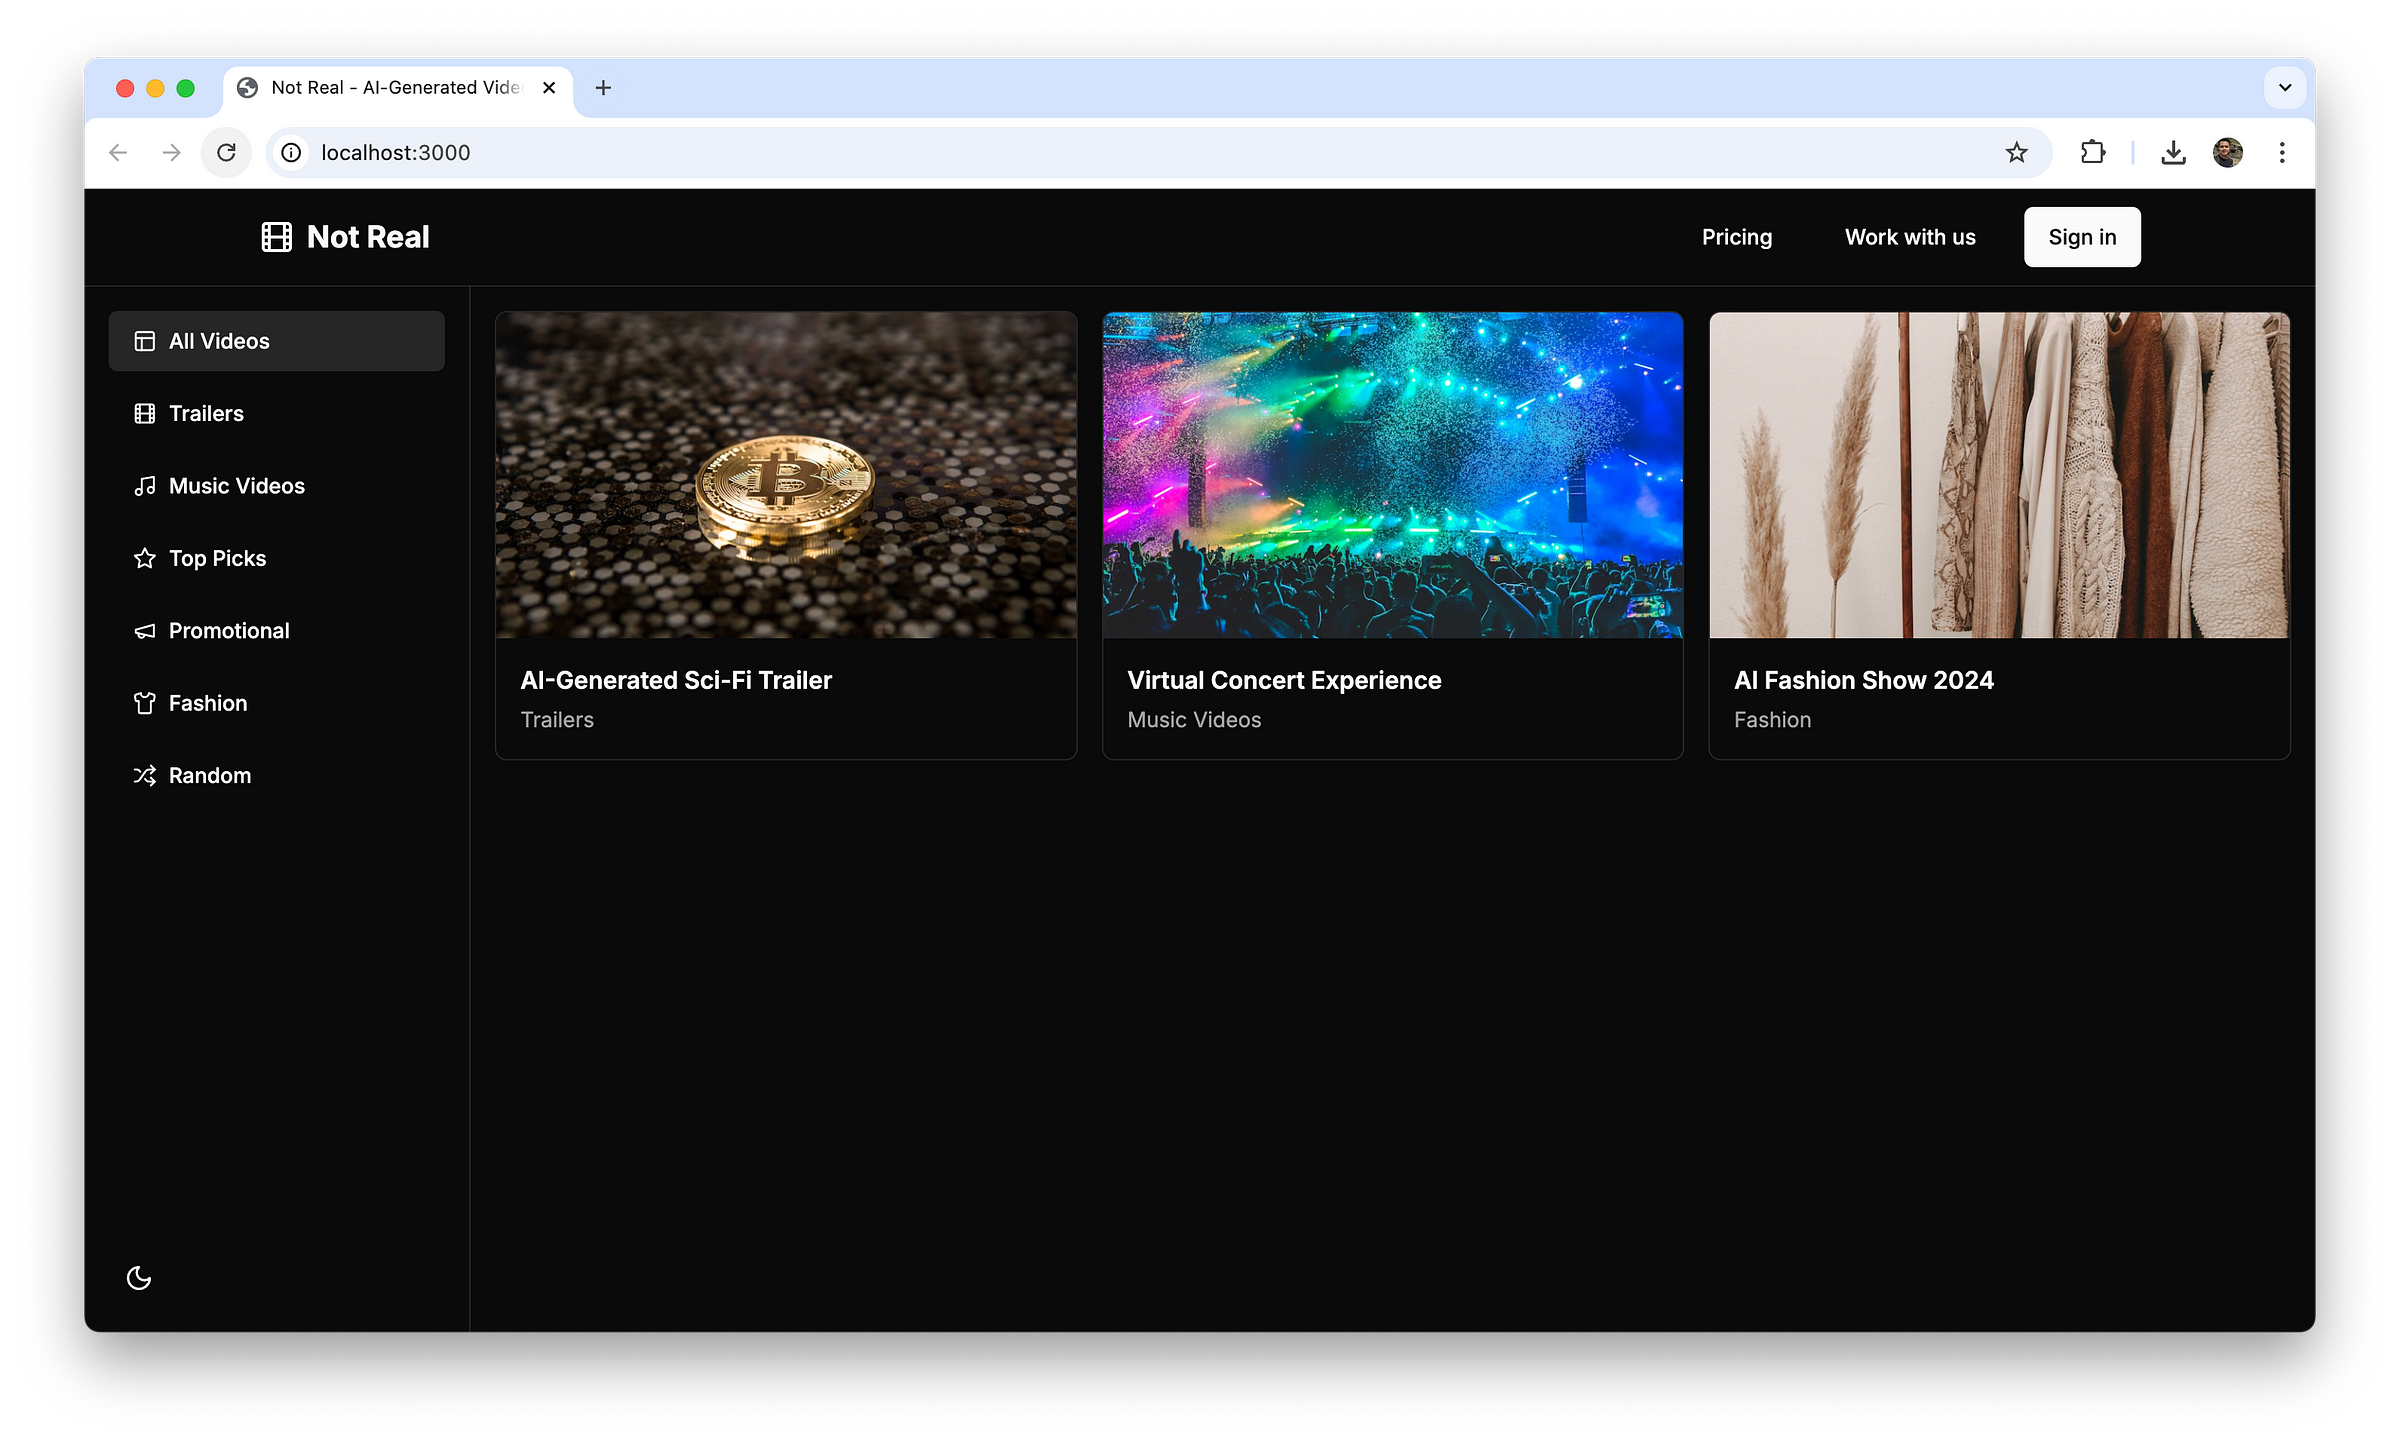Open the Promotional category
2400x1444 pixels.
277,631
